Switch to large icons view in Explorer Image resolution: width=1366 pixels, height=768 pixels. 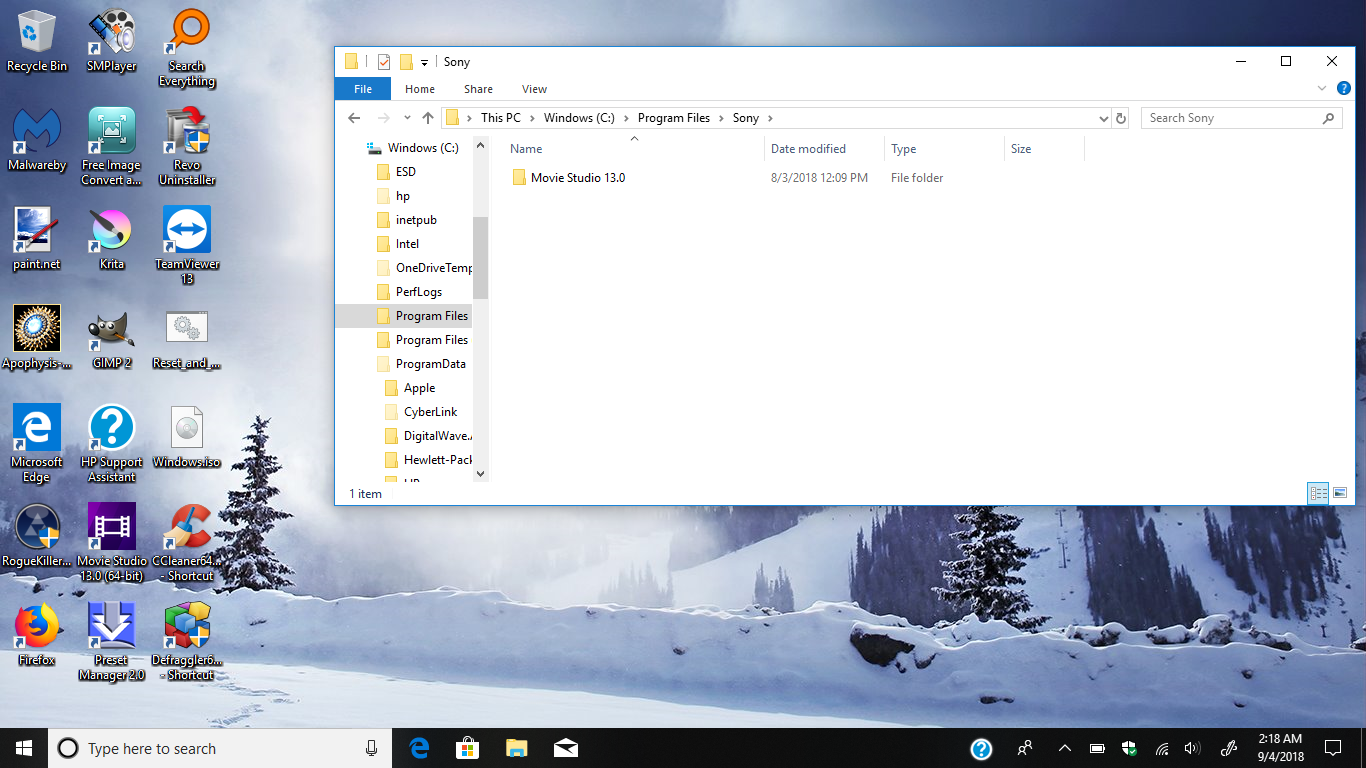1340,493
